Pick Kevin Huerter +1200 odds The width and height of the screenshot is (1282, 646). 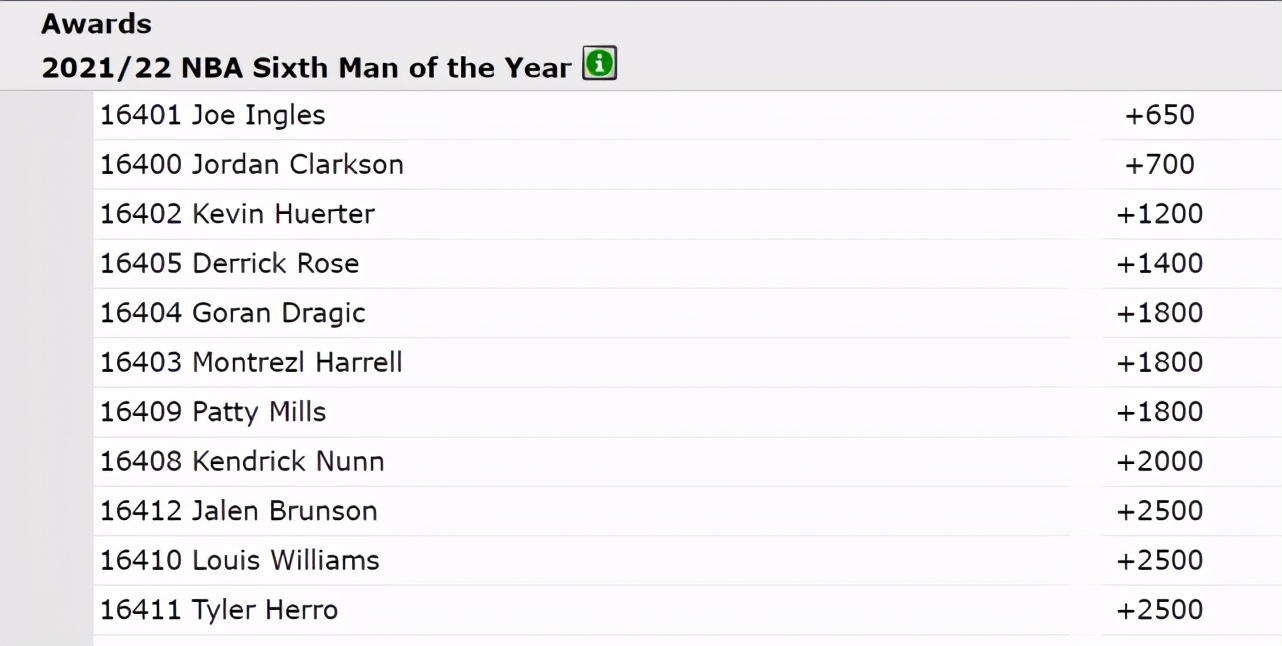click(1160, 214)
